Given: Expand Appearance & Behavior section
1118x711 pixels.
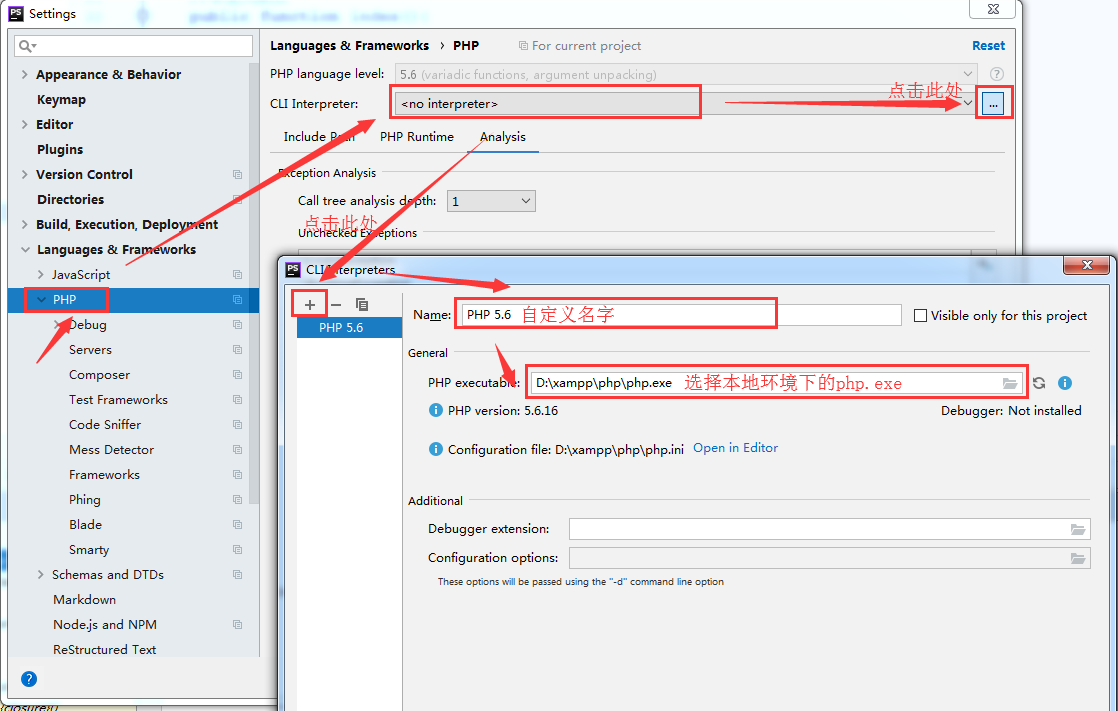Looking at the screenshot, I should click(25, 74).
